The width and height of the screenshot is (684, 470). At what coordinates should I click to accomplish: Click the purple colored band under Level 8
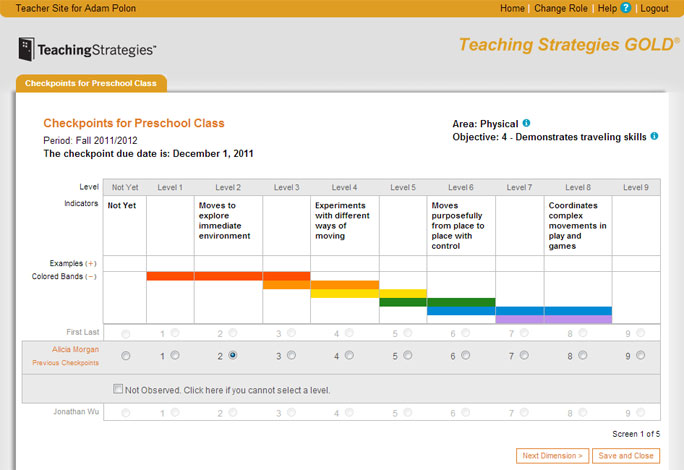pyautogui.click(x=578, y=319)
